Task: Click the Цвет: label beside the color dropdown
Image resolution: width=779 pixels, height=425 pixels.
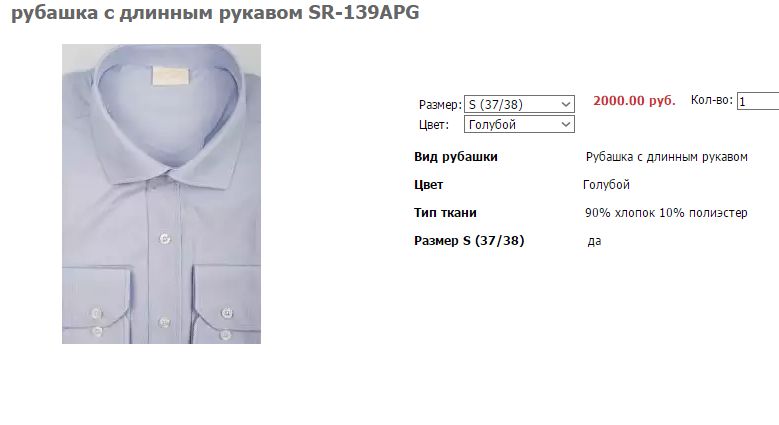Action: point(434,125)
